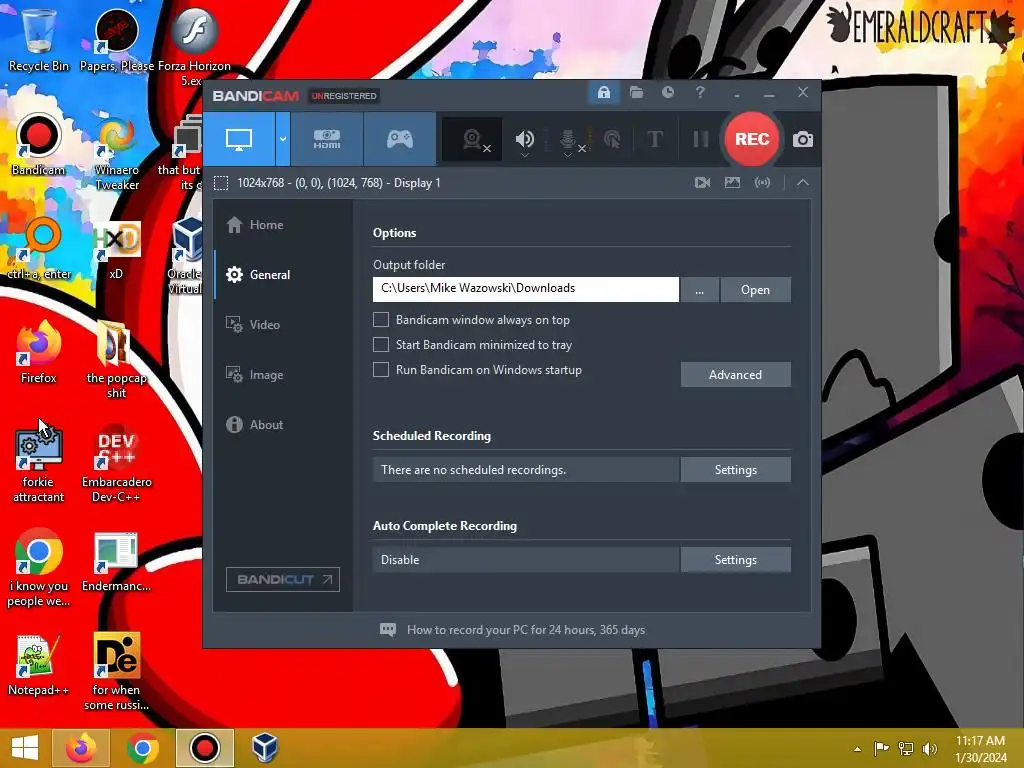Switch to game recording mode
This screenshot has height=768, width=1024.
pos(400,139)
